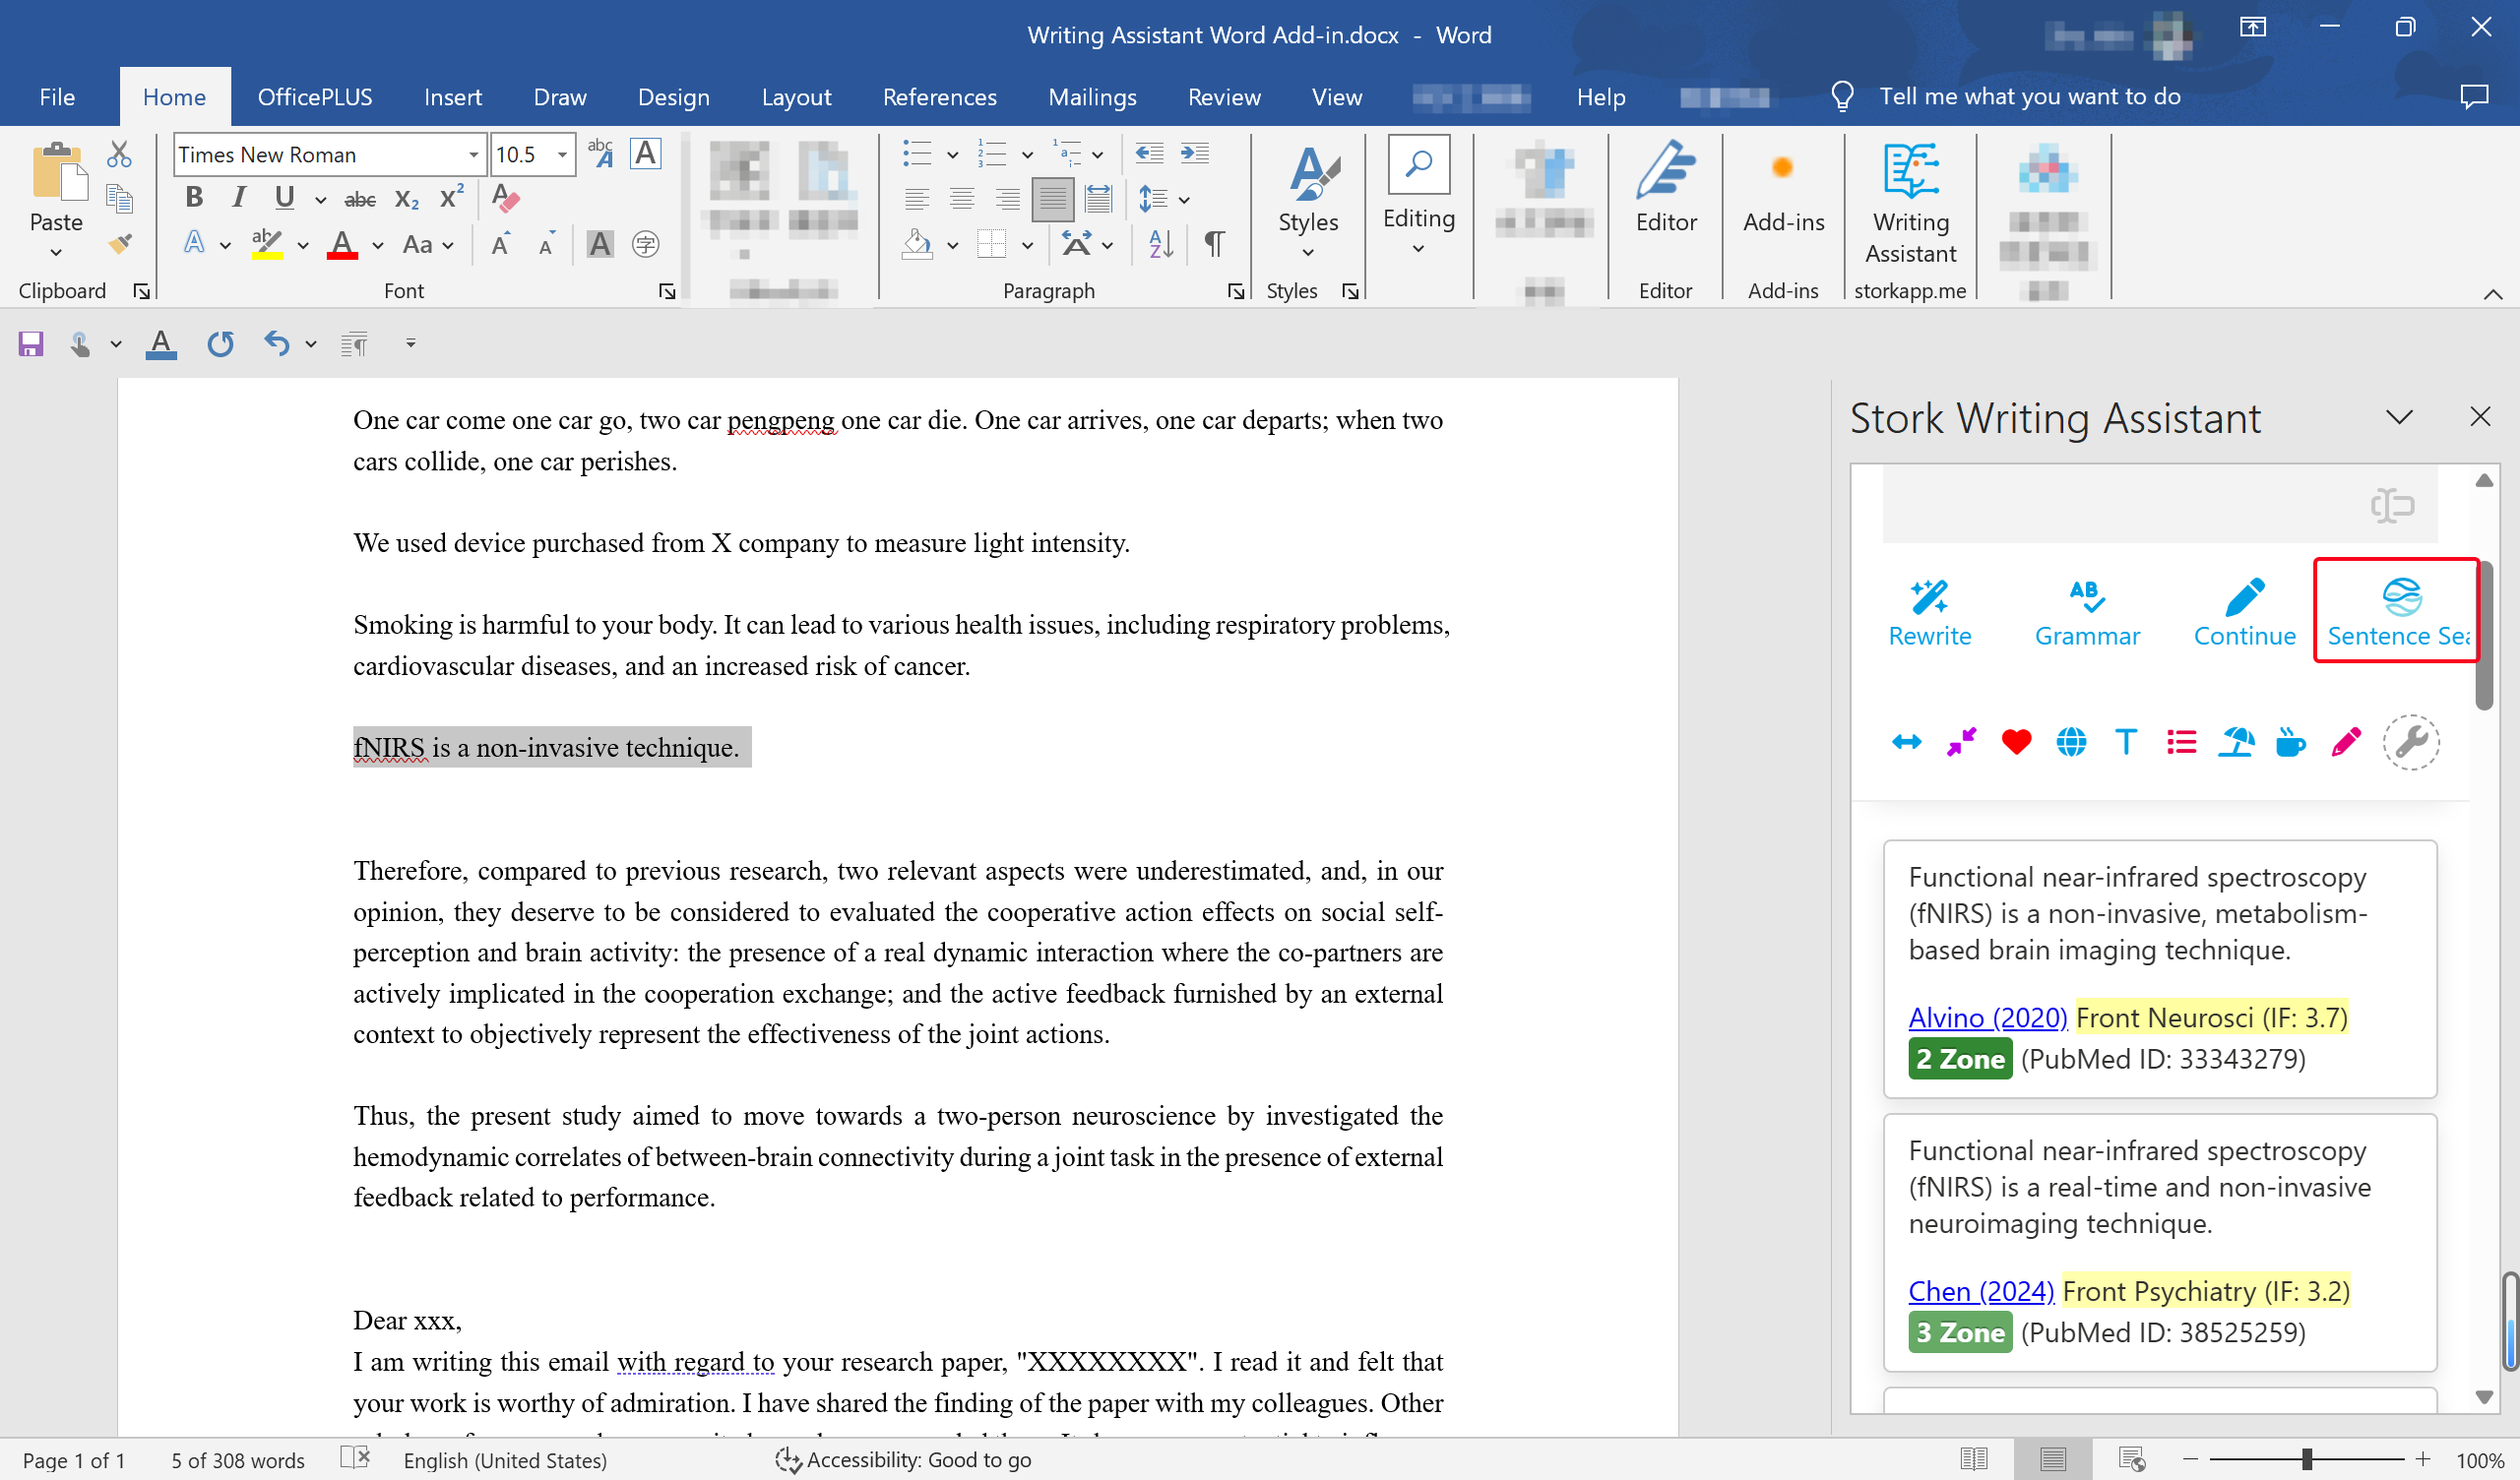Click the Continue pencil icon
The image size is (2520, 1480).
coord(2244,598)
